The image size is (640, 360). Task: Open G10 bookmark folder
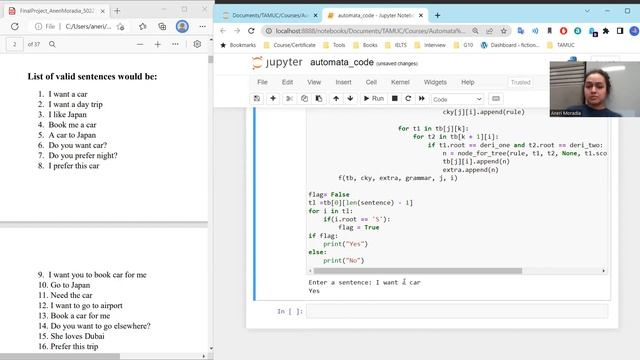tap(463, 45)
